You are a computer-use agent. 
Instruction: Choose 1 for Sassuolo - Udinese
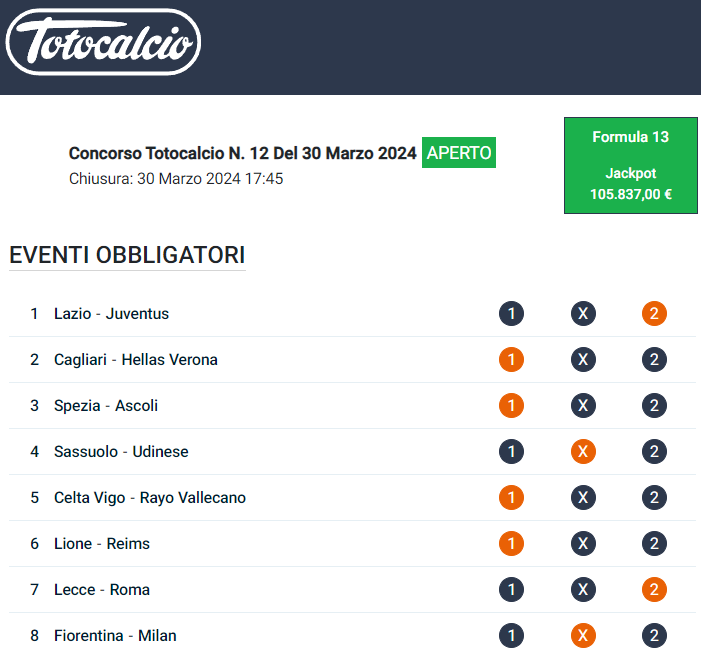point(511,452)
